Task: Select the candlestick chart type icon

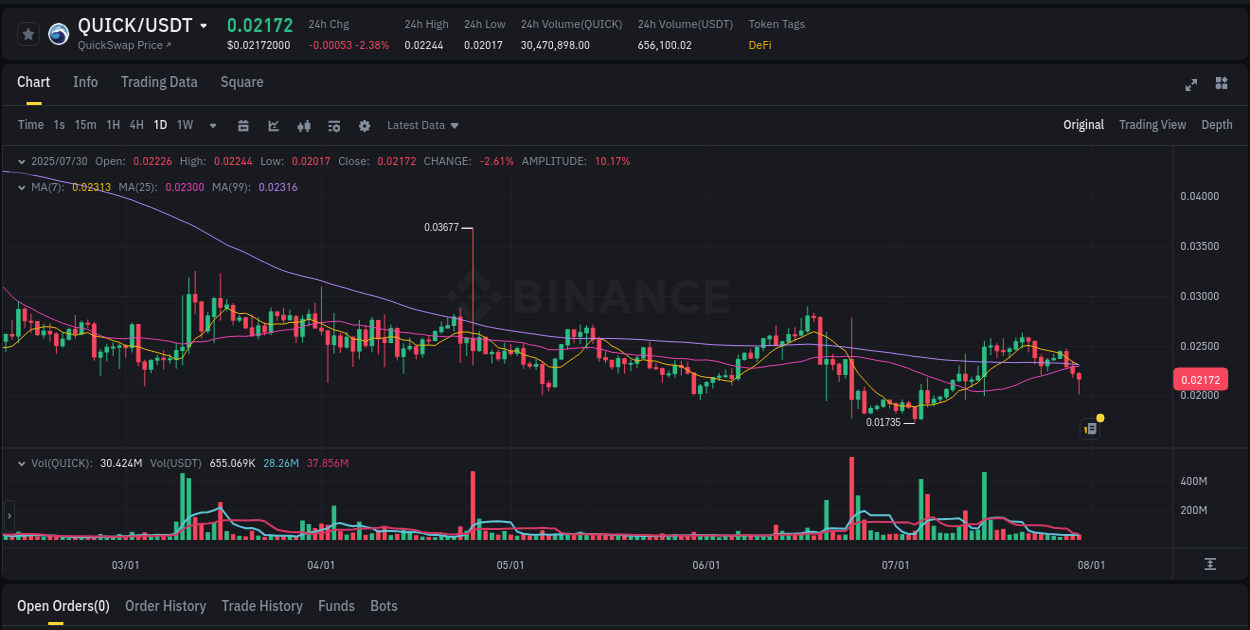Action: [x=304, y=125]
